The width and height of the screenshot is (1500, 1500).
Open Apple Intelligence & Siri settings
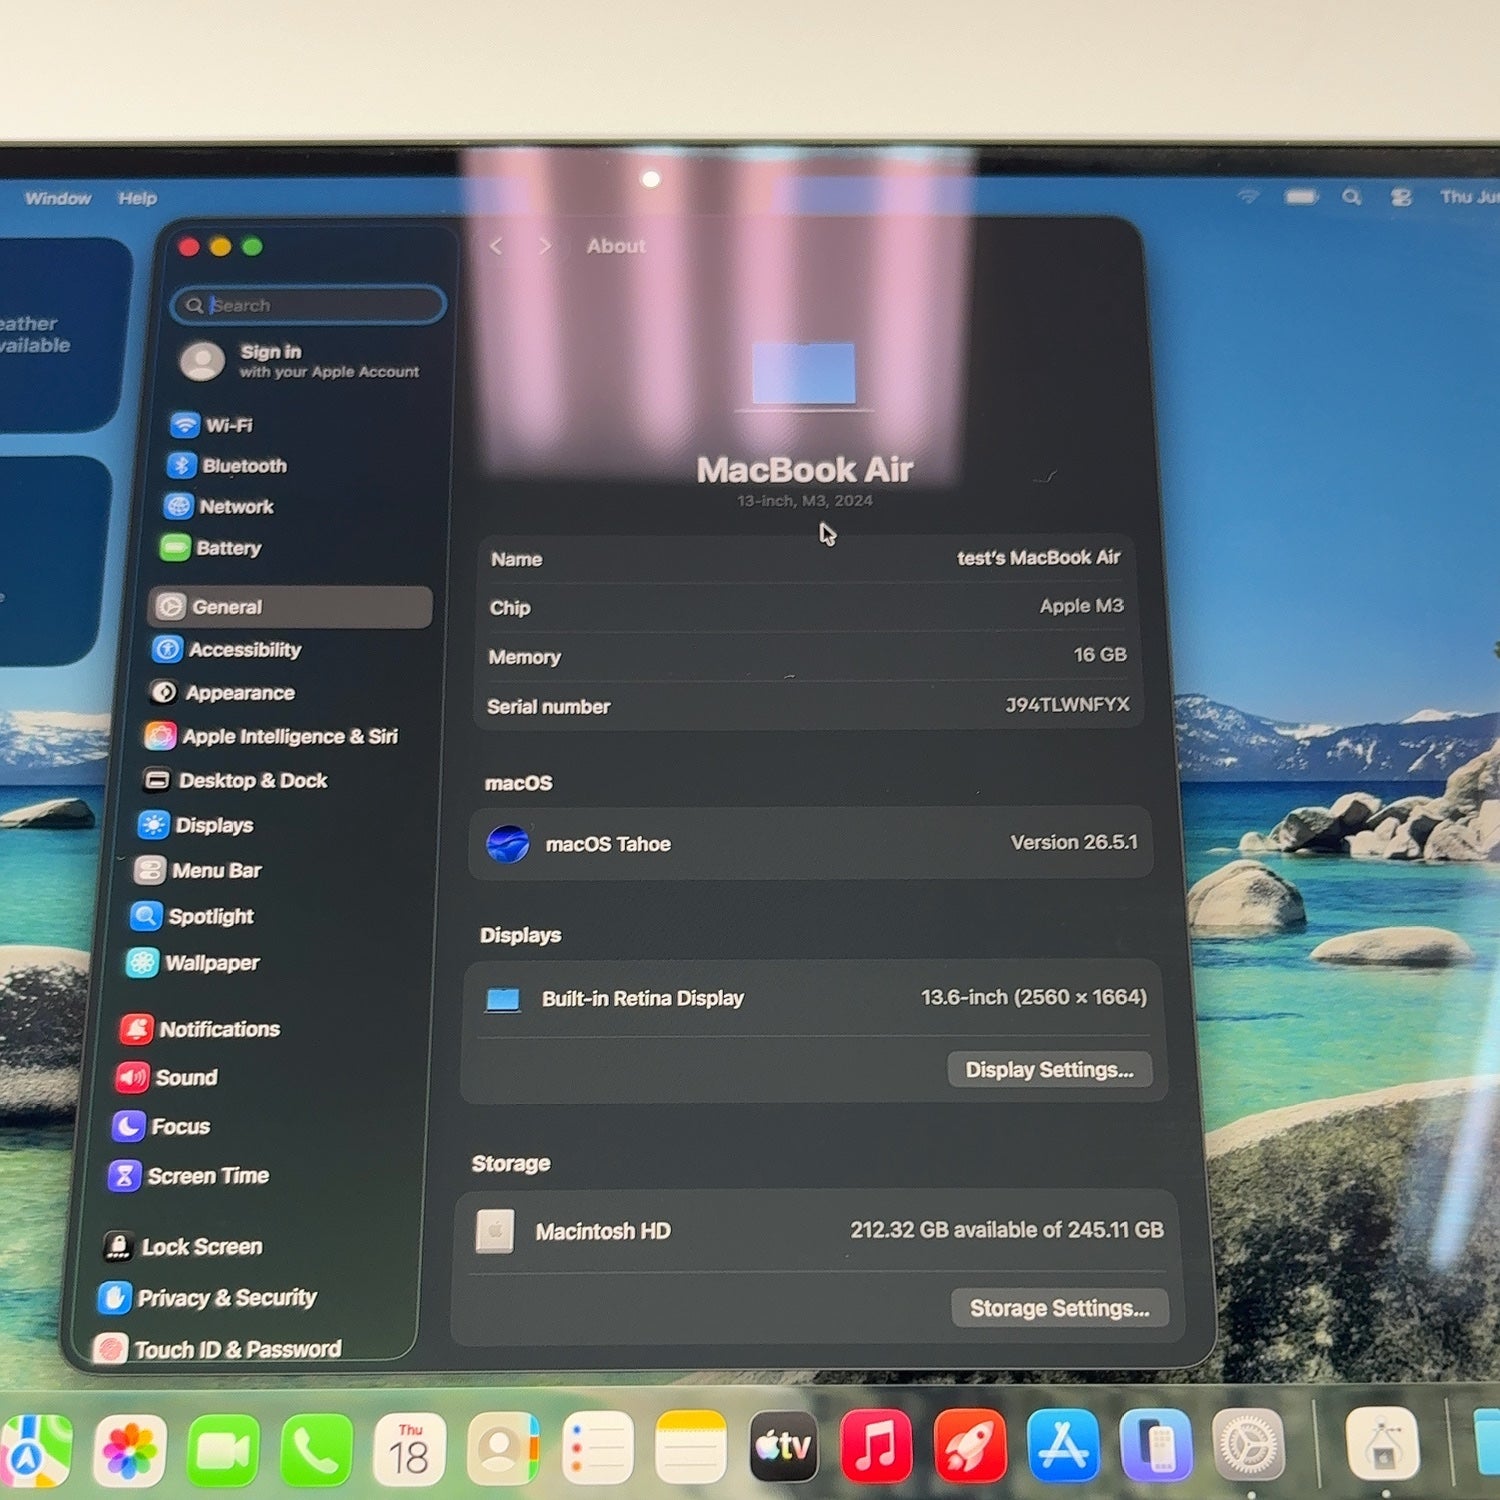click(271, 737)
